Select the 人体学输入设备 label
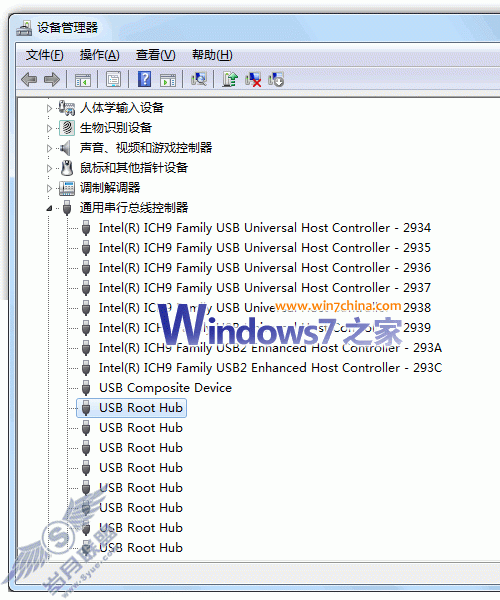Viewport: 500px width, 600px height. click(x=122, y=108)
